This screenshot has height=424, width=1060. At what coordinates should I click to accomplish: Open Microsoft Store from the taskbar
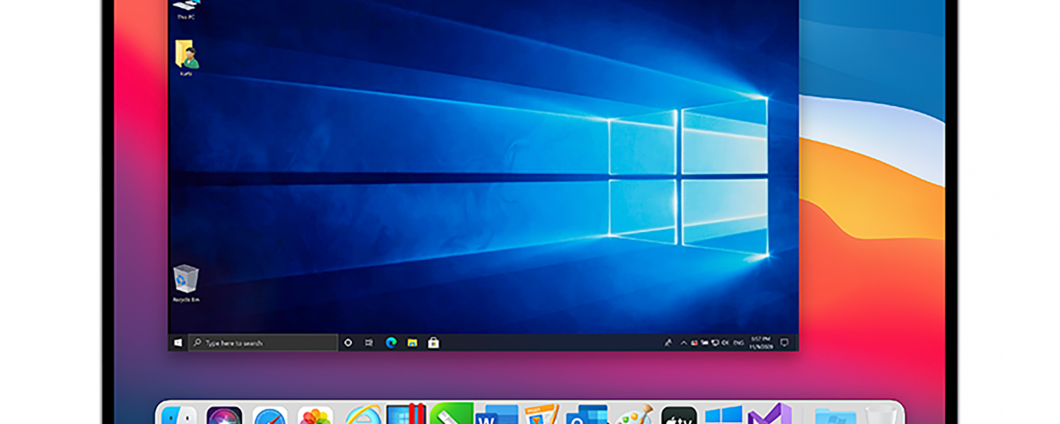coord(433,342)
